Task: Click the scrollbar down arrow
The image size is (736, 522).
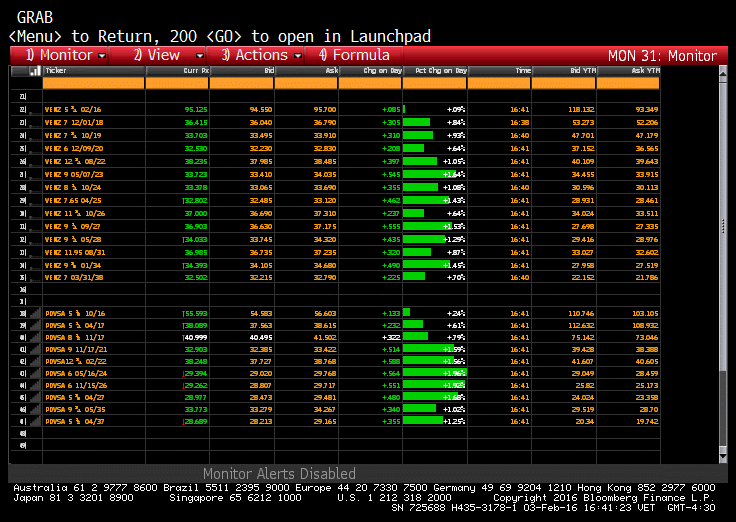Action: 723,456
